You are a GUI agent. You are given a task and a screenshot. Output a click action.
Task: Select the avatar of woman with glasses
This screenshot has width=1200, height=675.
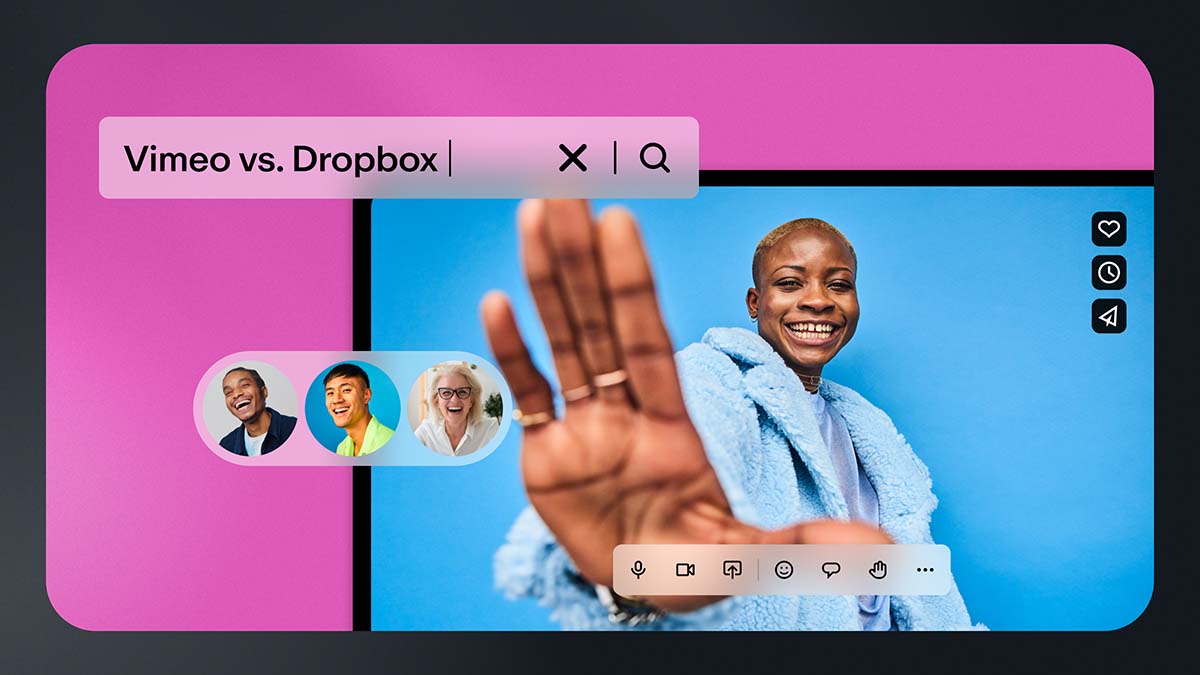(x=454, y=409)
